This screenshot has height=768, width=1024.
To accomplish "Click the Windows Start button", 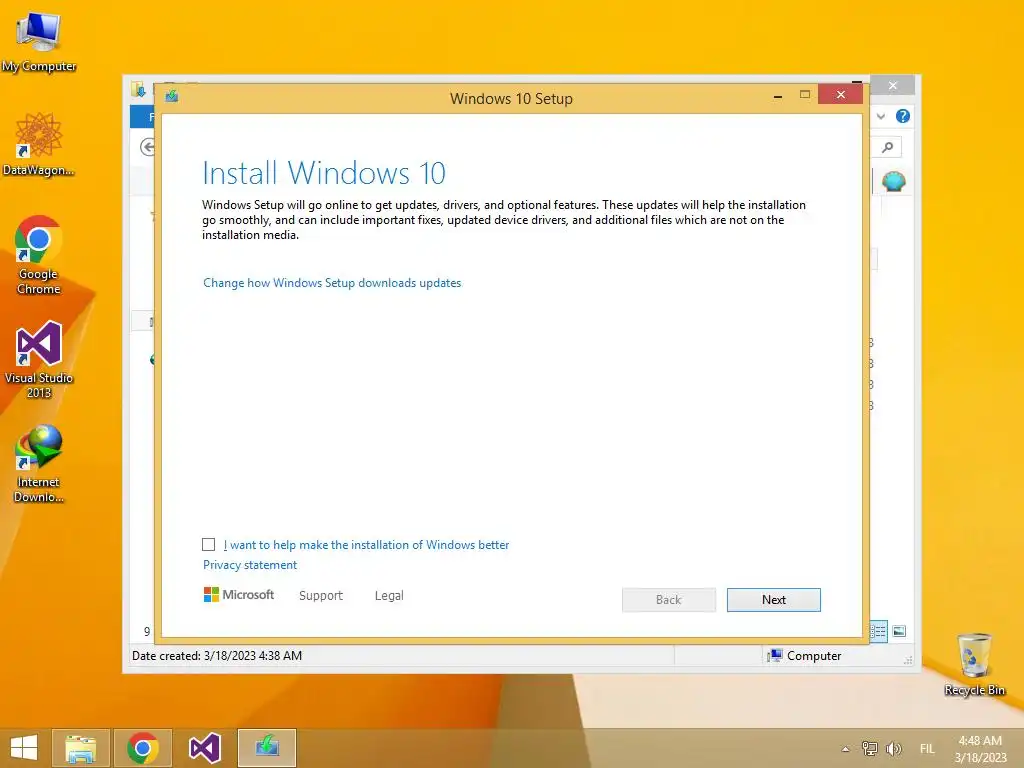I will point(24,748).
